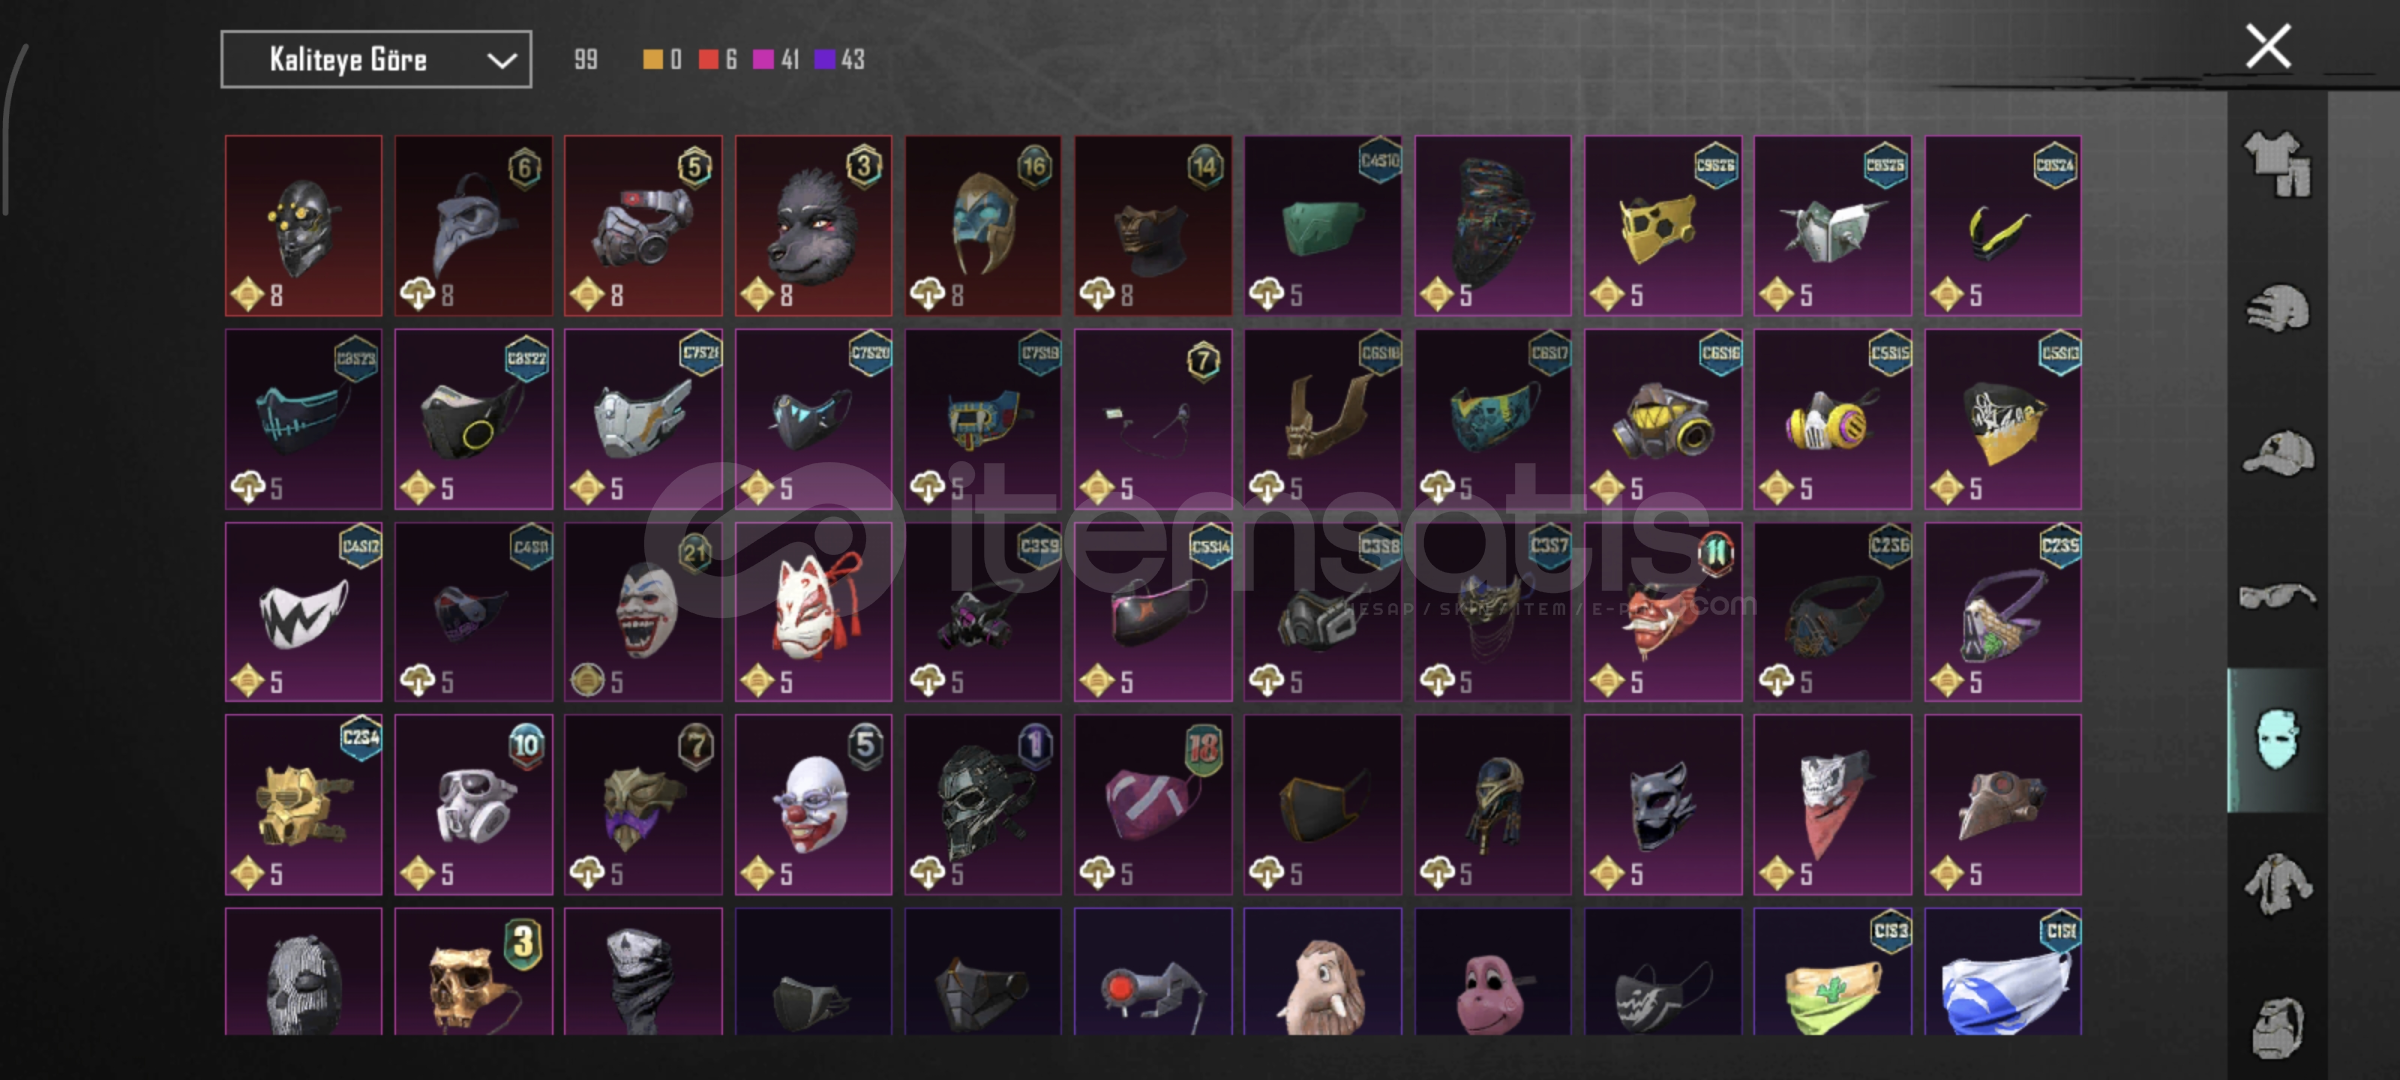The image size is (2400, 1080).
Task: Filter by the yellow quality square
Action: [653, 60]
